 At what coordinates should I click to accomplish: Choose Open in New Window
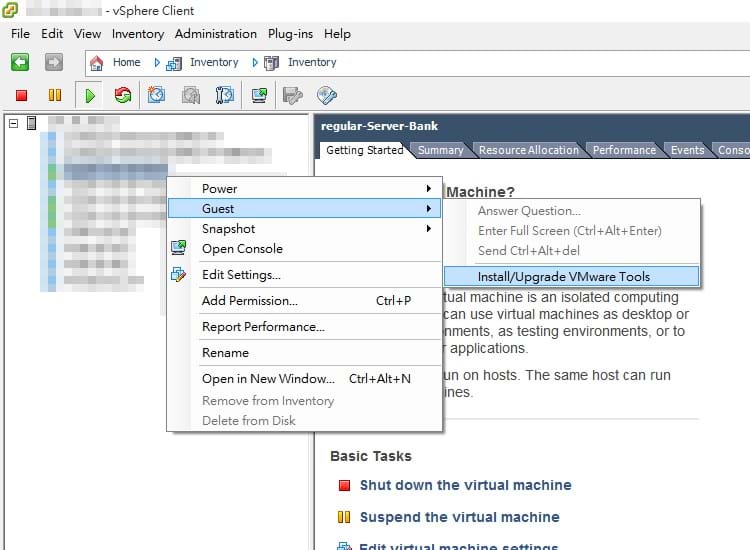point(304,379)
